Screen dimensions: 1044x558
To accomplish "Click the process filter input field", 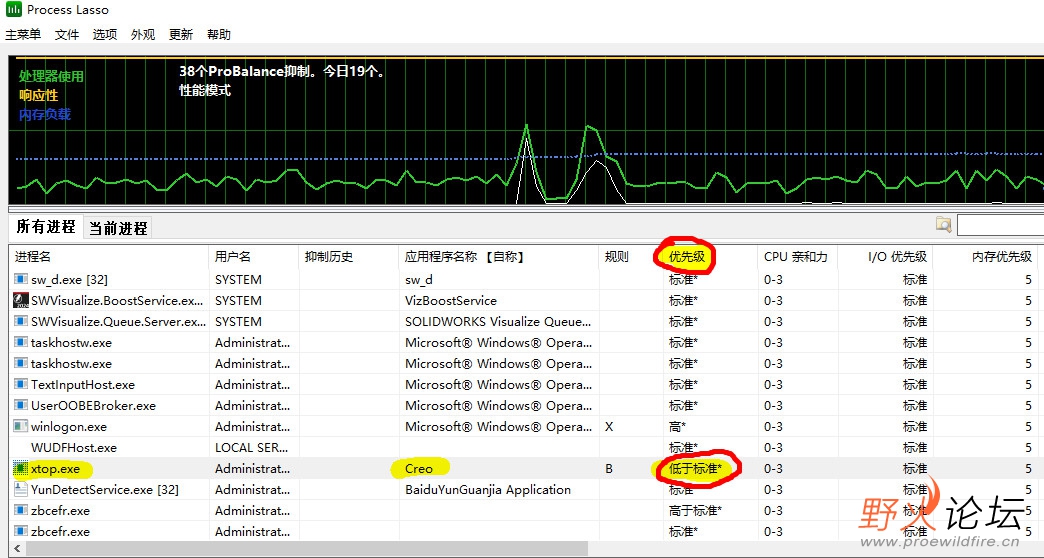I will (1000, 225).
